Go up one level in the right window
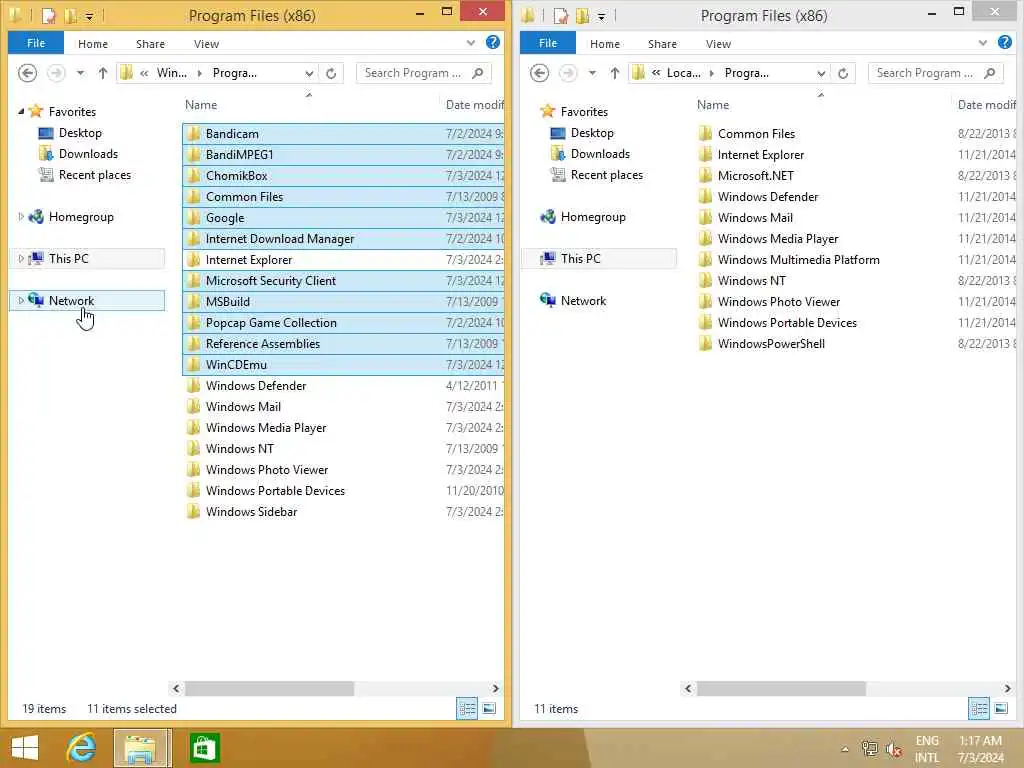The width and height of the screenshot is (1024, 768). [x=615, y=73]
